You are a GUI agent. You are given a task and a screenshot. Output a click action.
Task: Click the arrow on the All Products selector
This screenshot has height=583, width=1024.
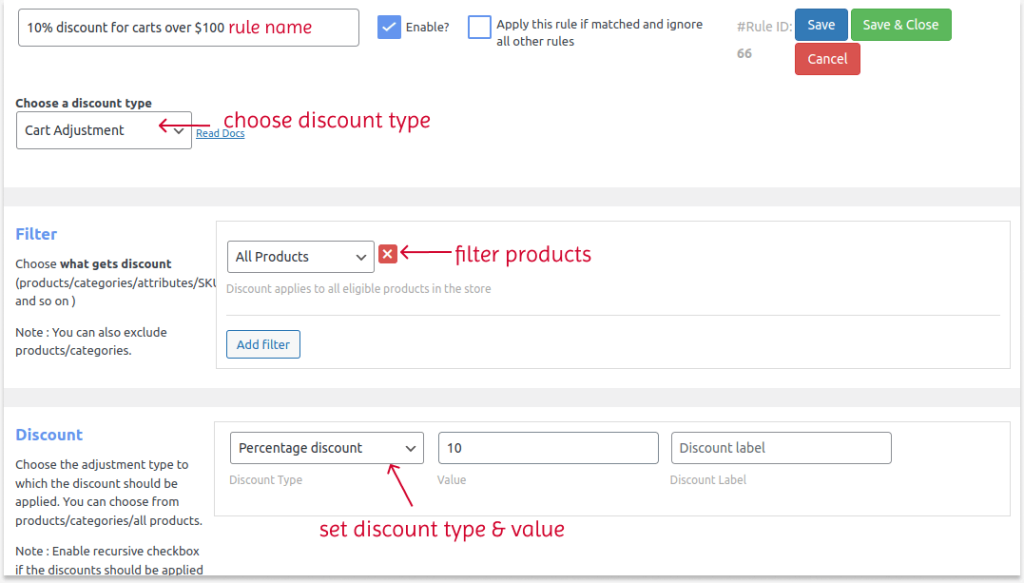[x=362, y=256]
